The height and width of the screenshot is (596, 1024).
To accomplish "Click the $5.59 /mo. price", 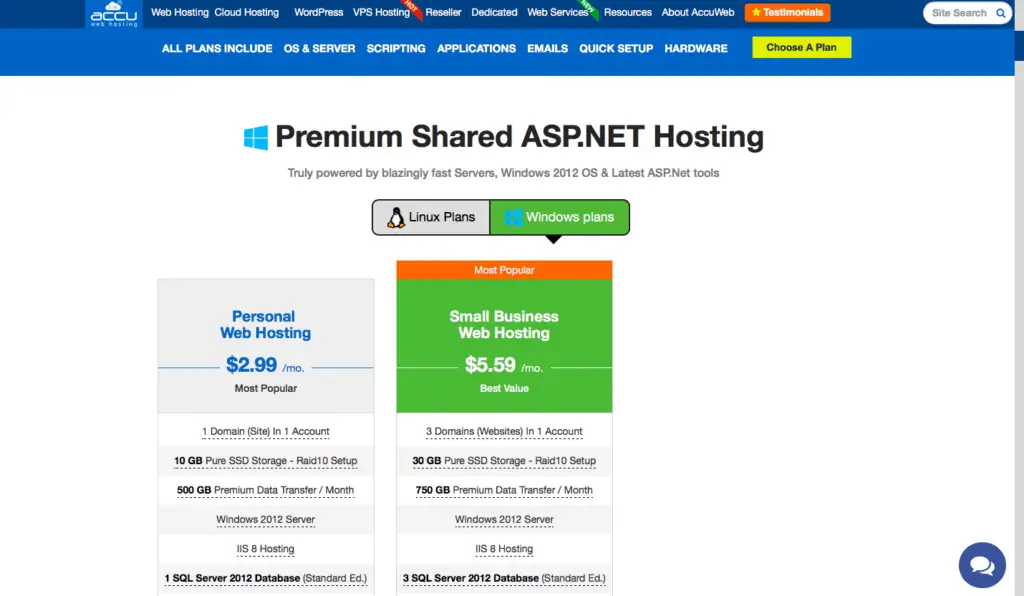I will click(x=504, y=365).
